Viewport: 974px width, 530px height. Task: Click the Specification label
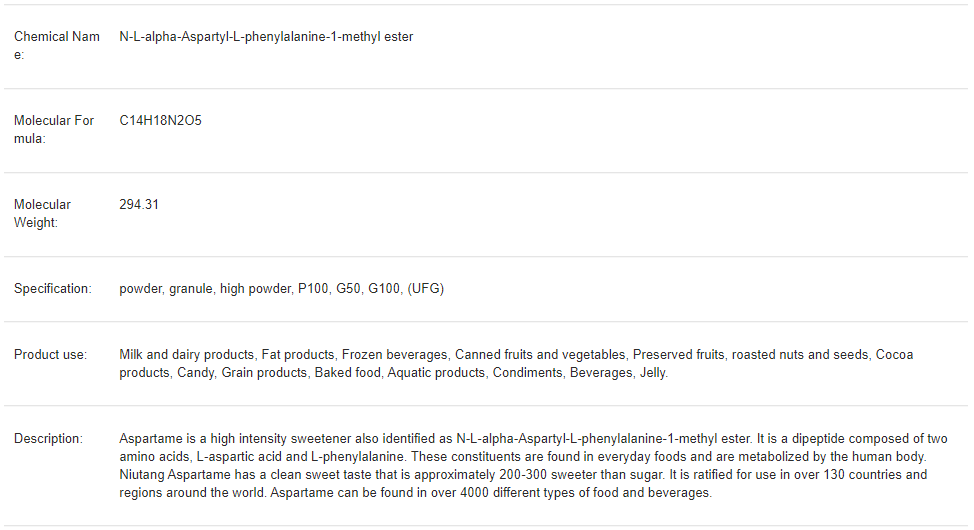pos(52,289)
